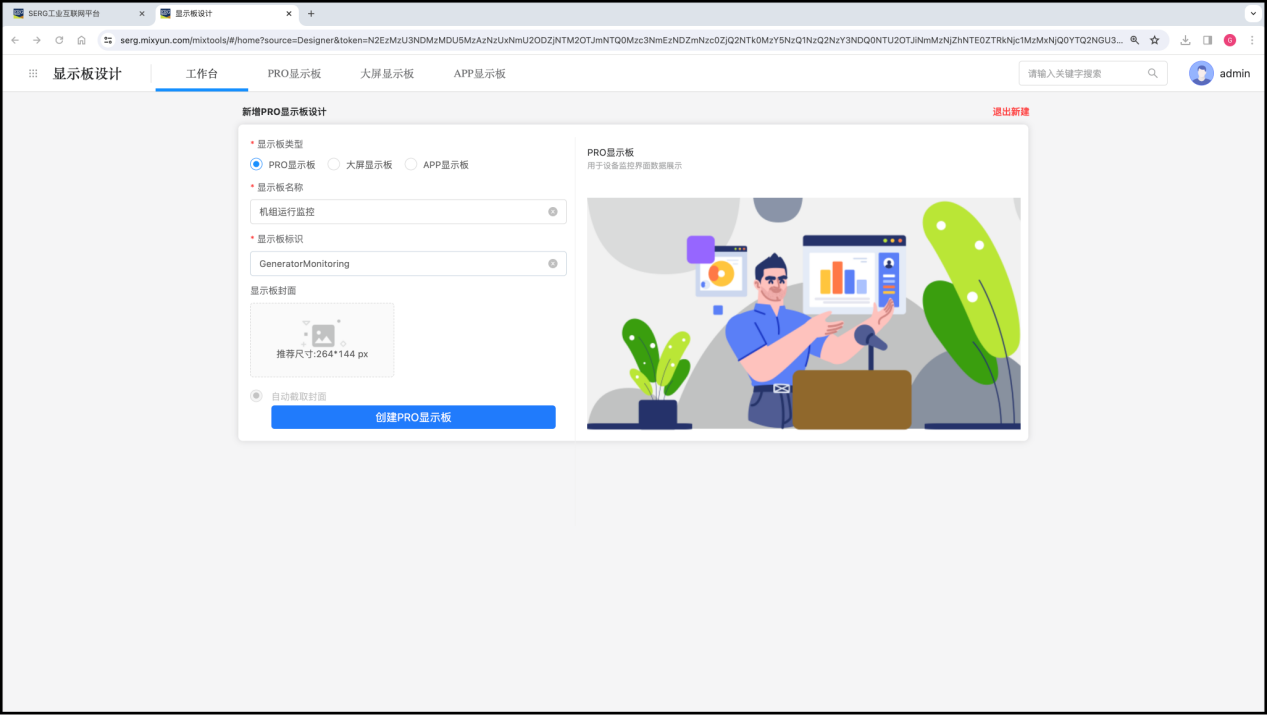Image resolution: width=1267 pixels, height=715 pixels.
Task: Open the APP显示板 tab
Action: (x=480, y=74)
